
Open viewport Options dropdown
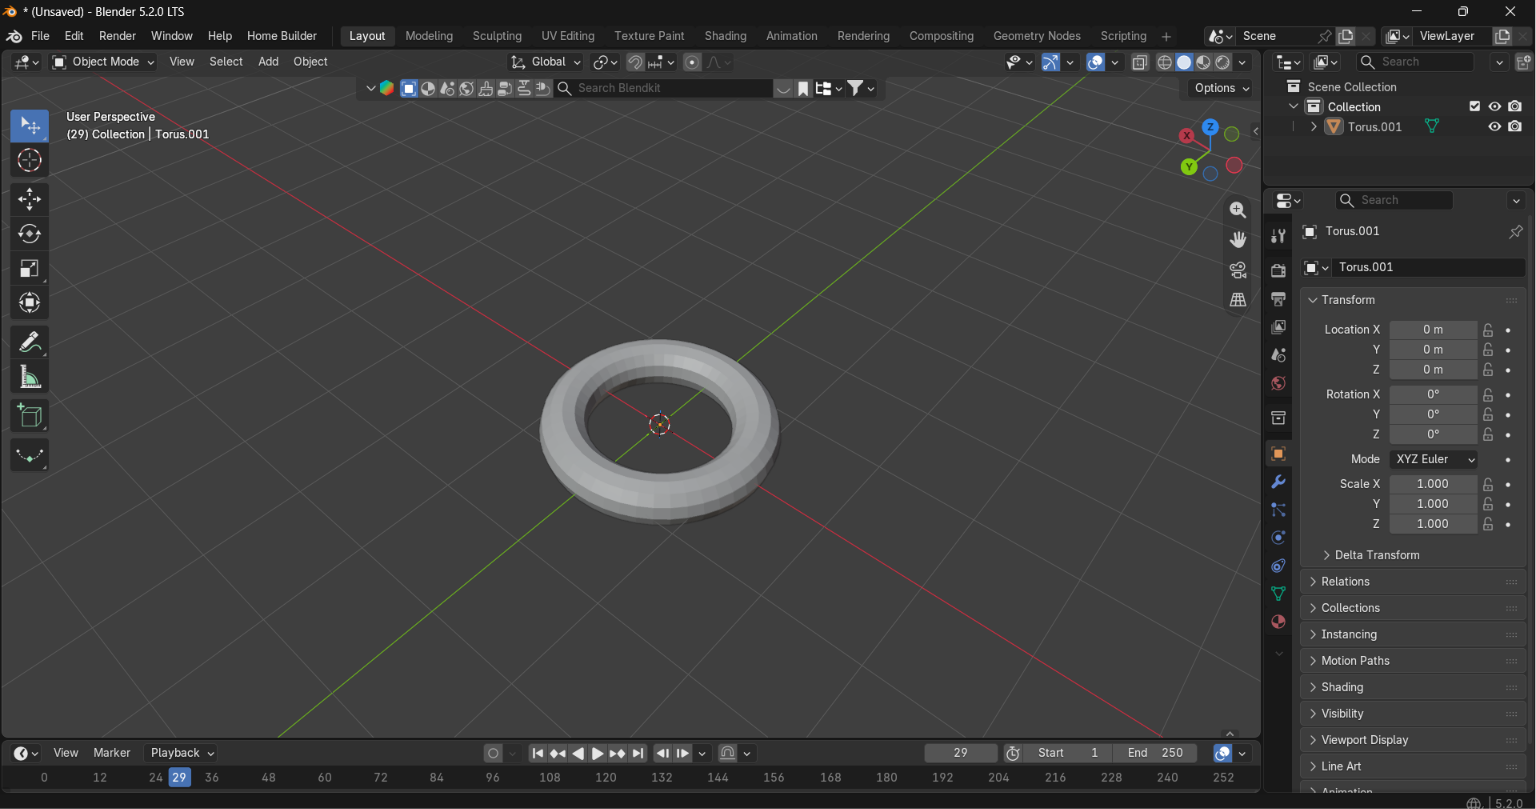[1221, 88]
